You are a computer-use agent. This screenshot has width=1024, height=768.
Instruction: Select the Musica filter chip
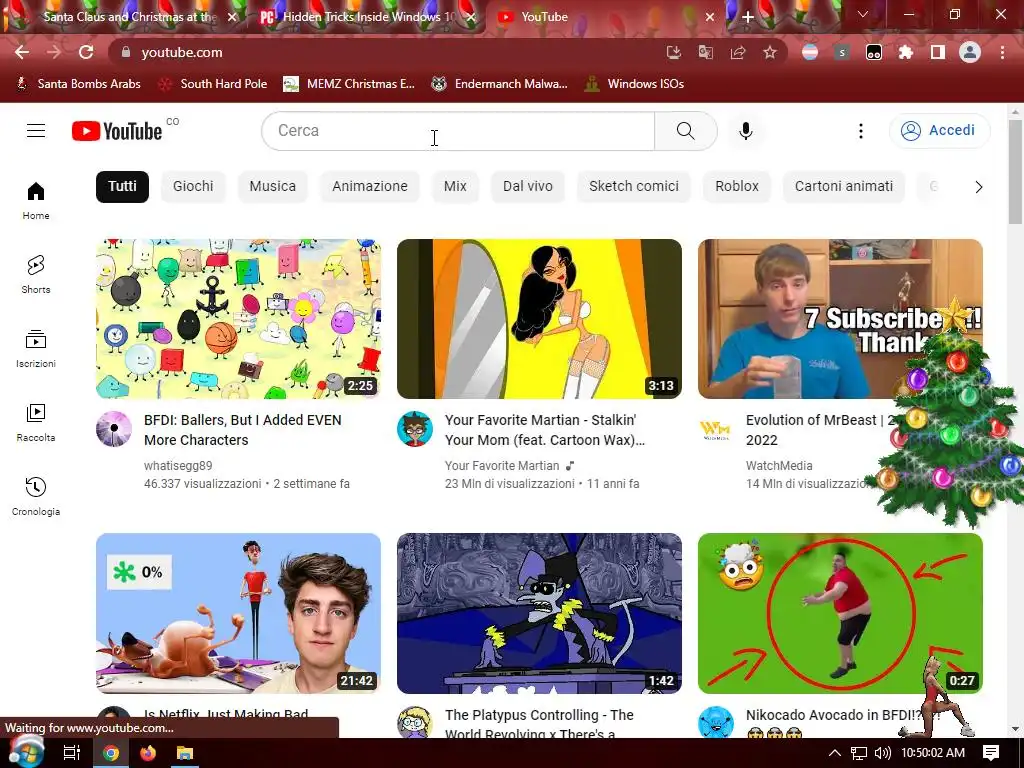[272, 187]
